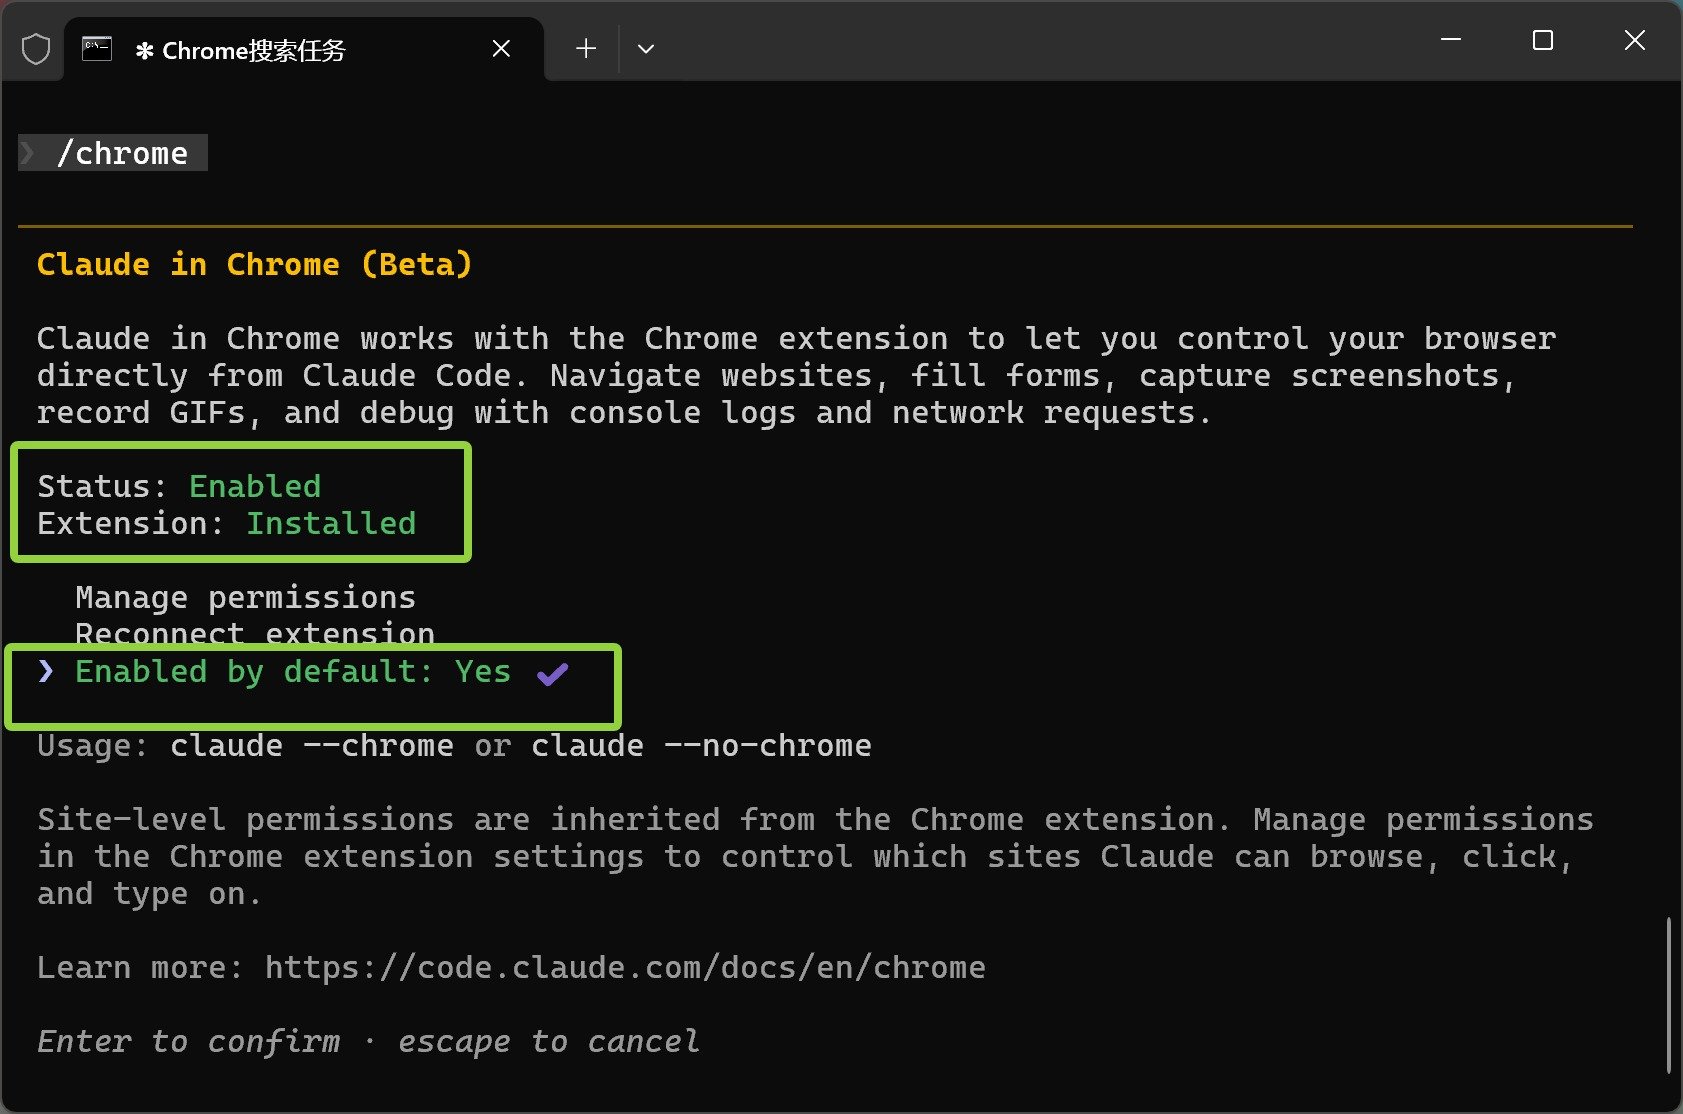This screenshot has height=1114, width=1683.
Task: Choose the Reconnect extension menu entry
Action: (254, 633)
